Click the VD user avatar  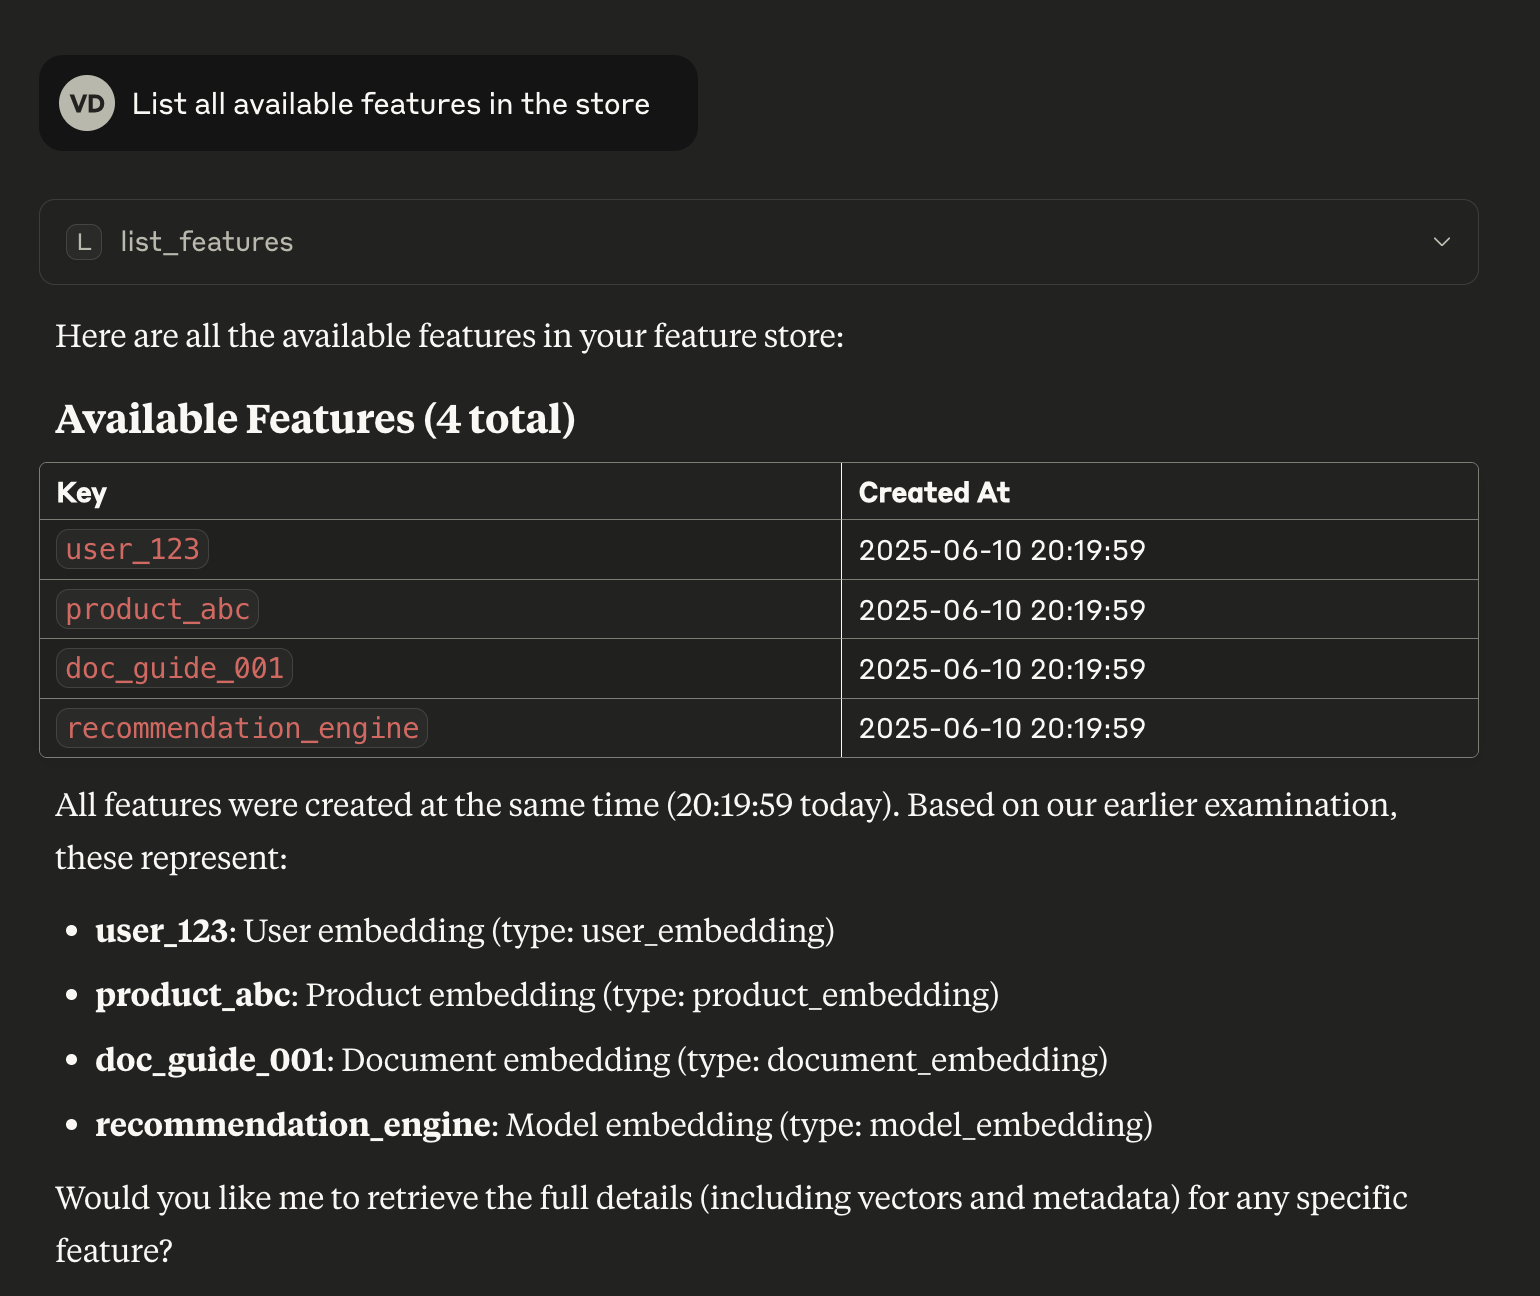[87, 103]
